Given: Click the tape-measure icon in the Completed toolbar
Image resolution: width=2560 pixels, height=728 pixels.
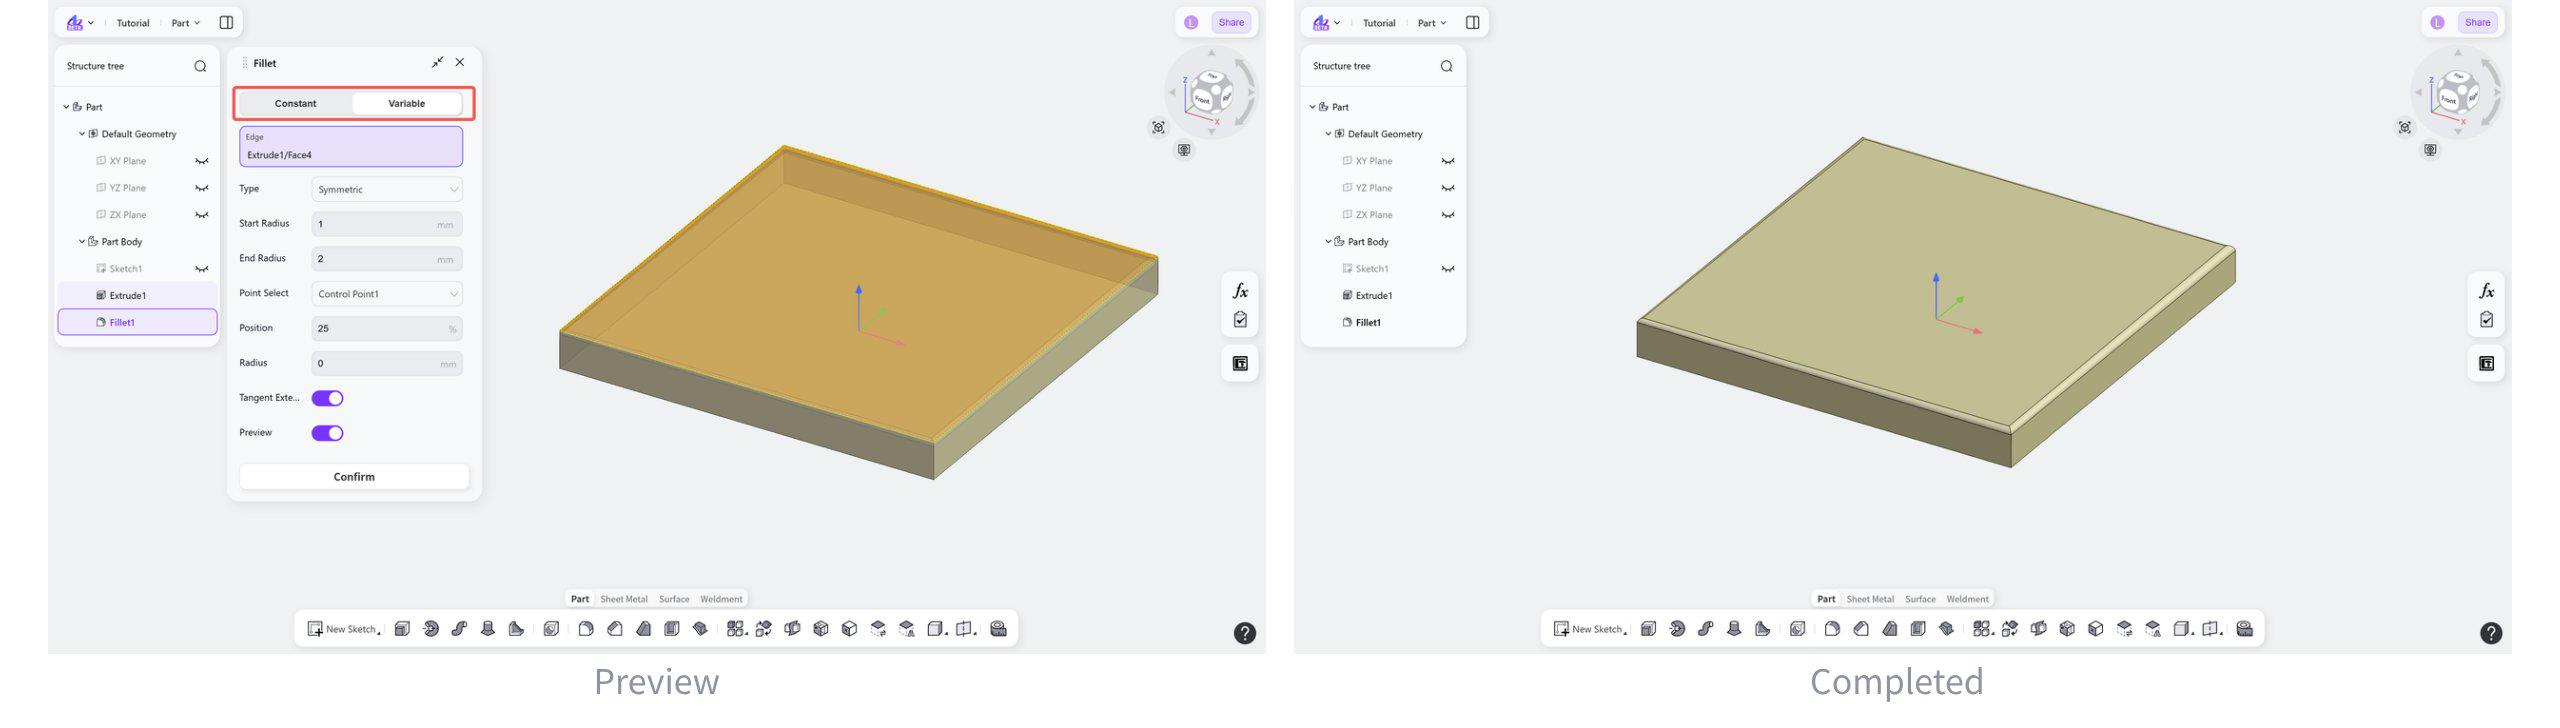Looking at the screenshot, I should [x=2244, y=629].
